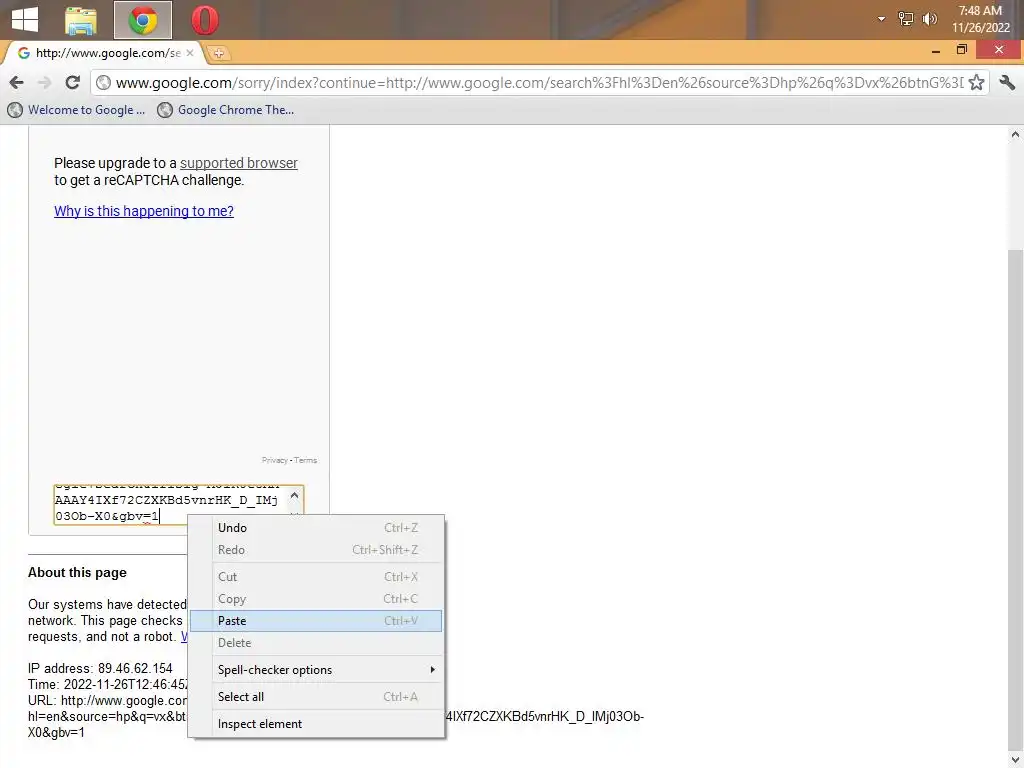Bookmark this page with the star

(976, 82)
